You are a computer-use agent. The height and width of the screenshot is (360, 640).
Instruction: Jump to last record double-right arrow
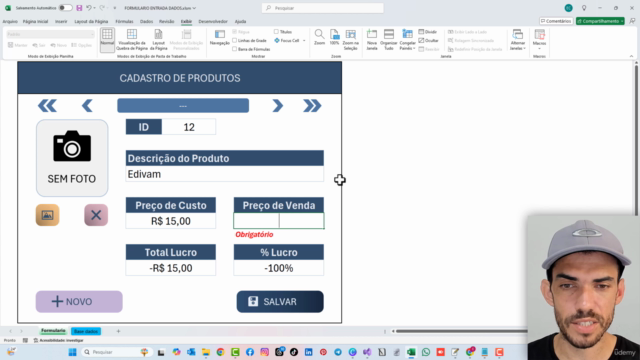312,106
